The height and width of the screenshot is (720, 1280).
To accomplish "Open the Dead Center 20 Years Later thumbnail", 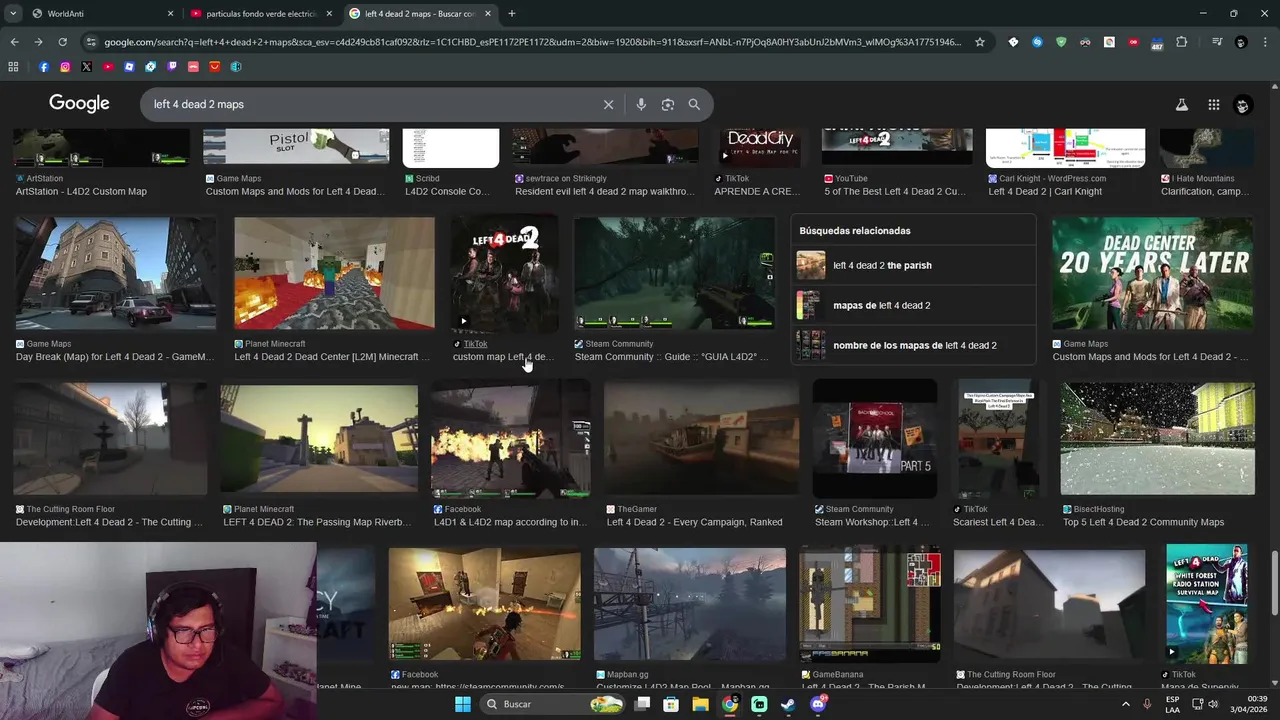I will click(x=1152, y=273).
